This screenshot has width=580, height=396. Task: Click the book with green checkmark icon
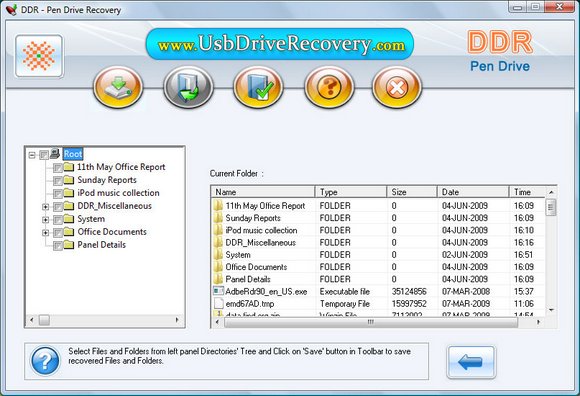click(x=258, y=87)
